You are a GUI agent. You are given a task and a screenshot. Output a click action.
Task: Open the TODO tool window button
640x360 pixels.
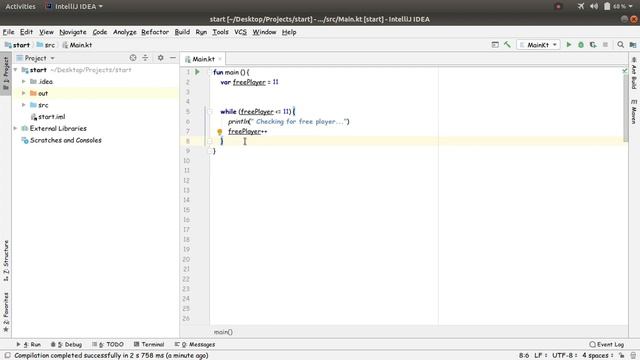[108, 344]
